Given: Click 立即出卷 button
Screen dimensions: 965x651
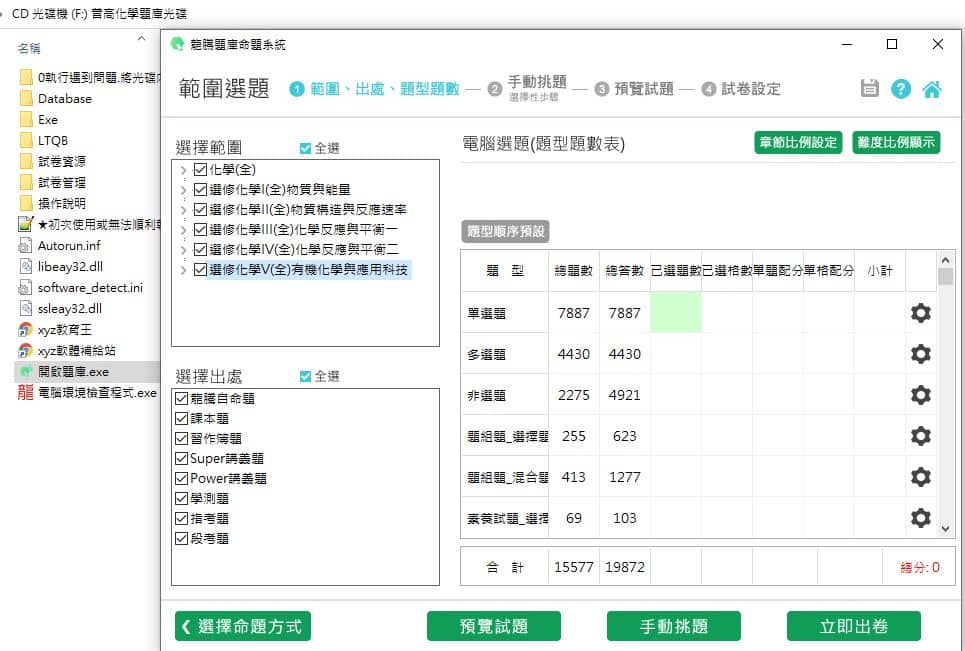Looking at the screenshot, I should [854, 626].
